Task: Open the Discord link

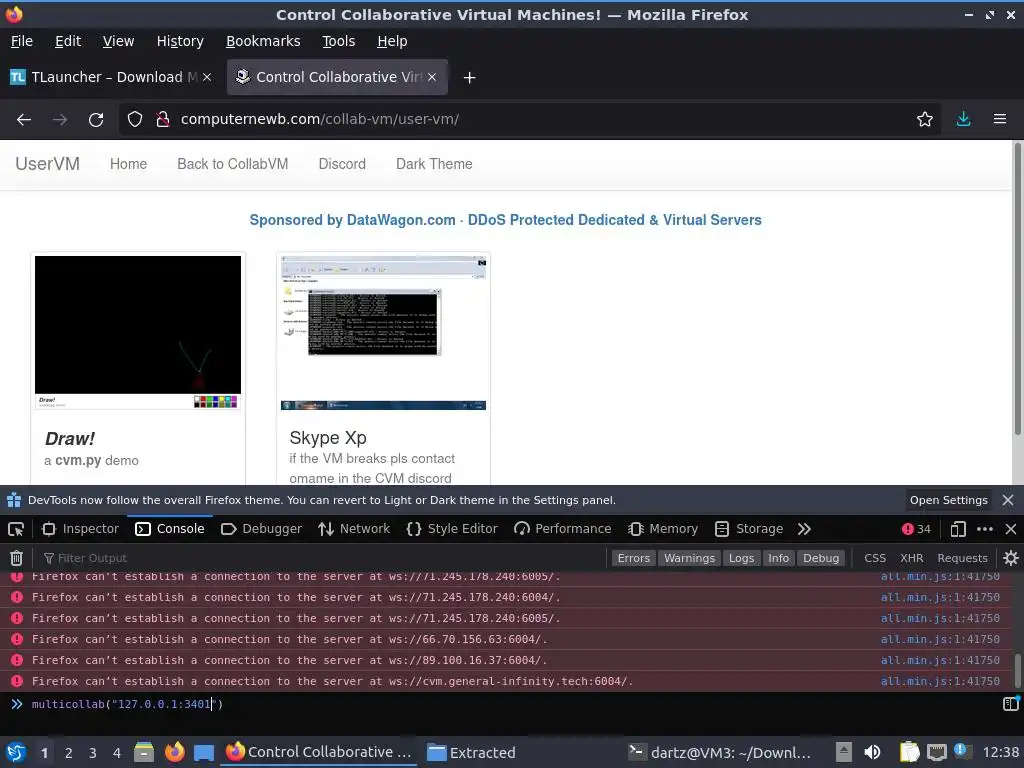Action: coord(342,164)
